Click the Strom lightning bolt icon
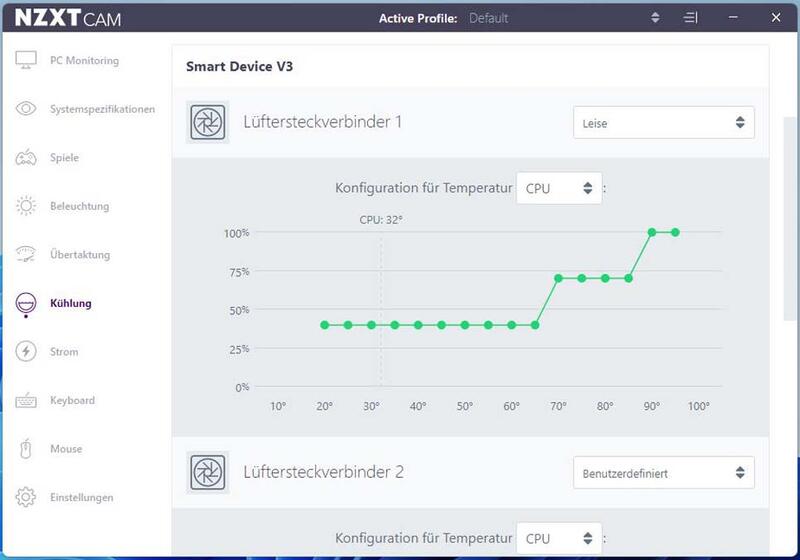 point(26,351)
